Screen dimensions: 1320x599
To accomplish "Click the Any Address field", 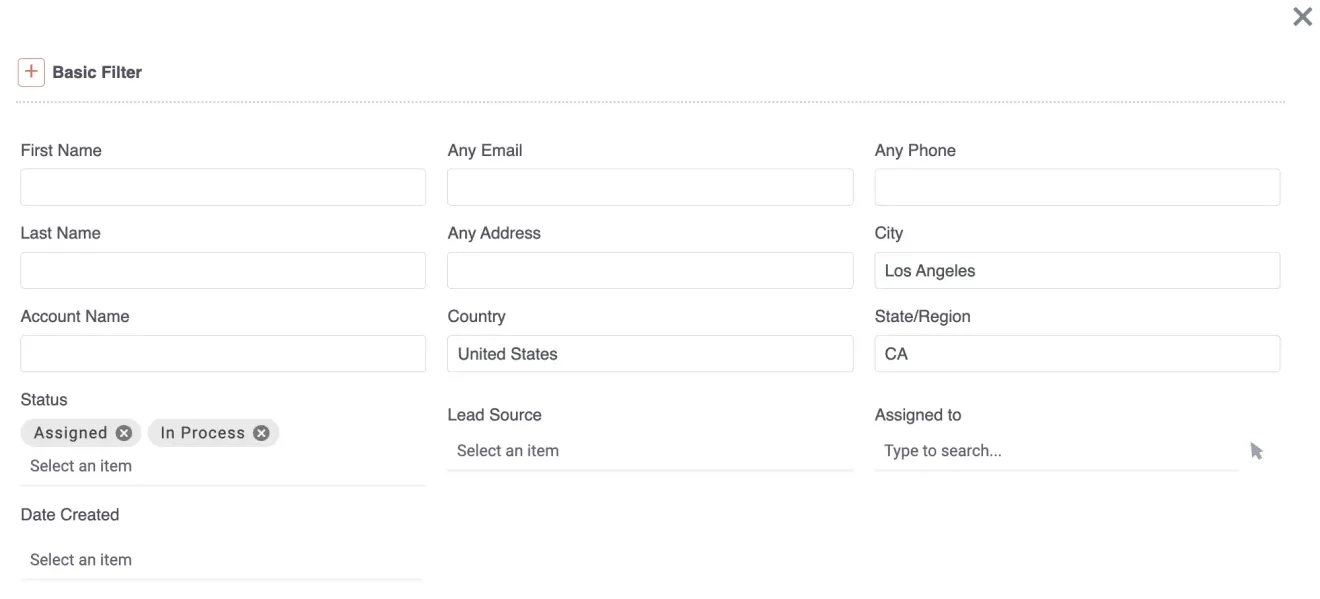I will pos(650,269).
